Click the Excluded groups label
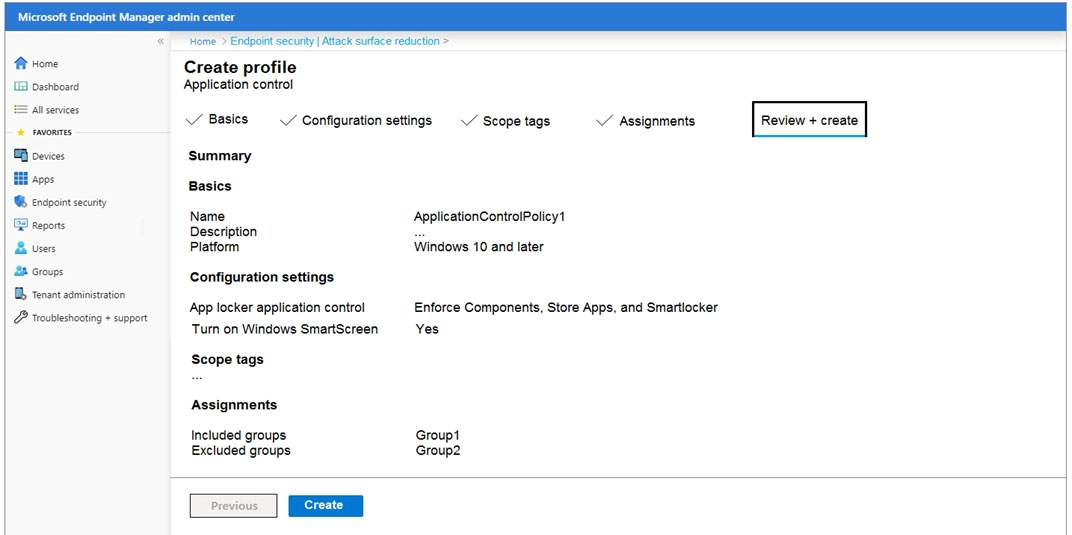Screen dimensions: 1072x535 (x=241, y=450)
